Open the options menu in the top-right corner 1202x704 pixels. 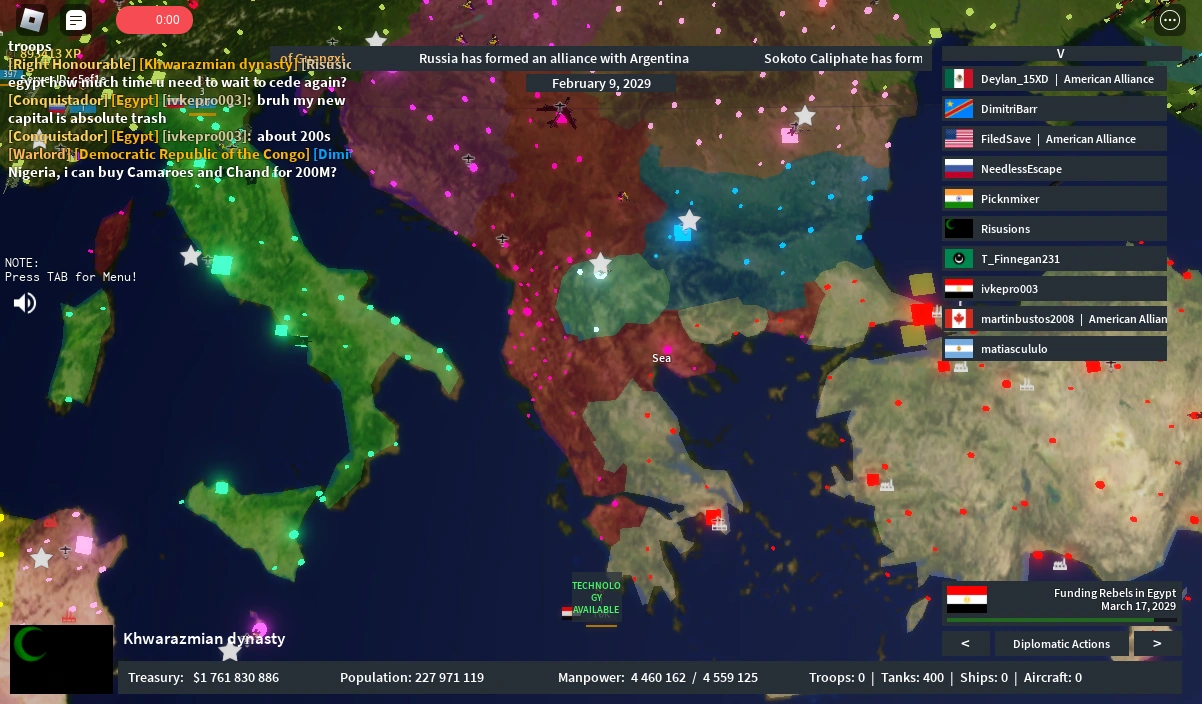tap(1170, 19)
